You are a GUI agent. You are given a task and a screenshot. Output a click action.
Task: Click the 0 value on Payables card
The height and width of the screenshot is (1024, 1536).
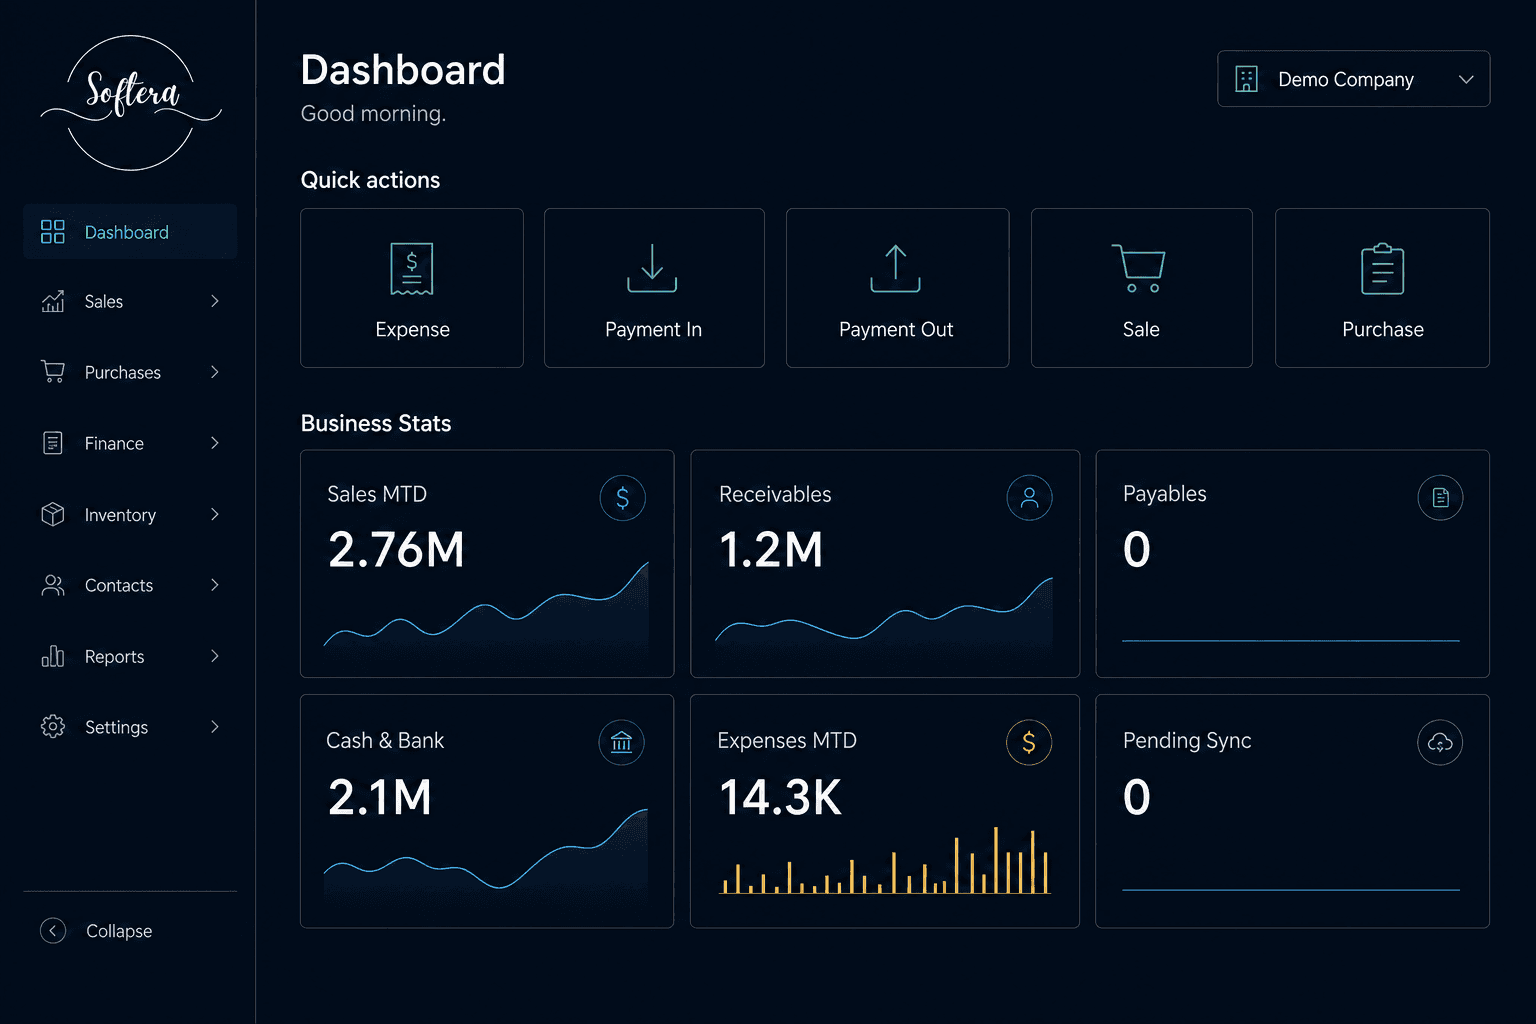[x=1137, y=550]
